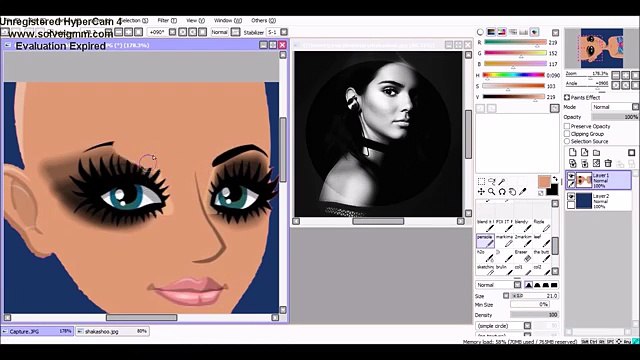
Task: Toggle the color wheel panel icon
Action: [x=480, y=32]
